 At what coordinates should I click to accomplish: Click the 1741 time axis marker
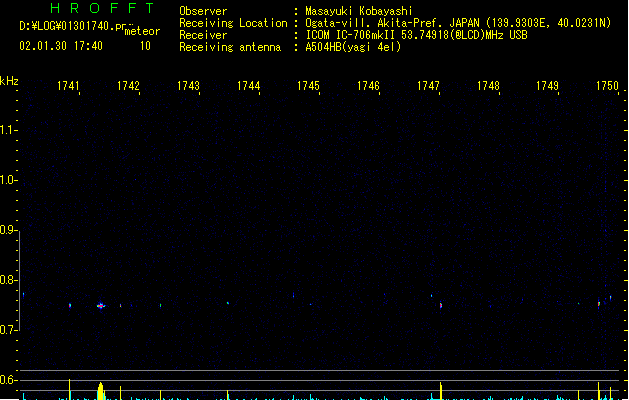coord(68,86)
